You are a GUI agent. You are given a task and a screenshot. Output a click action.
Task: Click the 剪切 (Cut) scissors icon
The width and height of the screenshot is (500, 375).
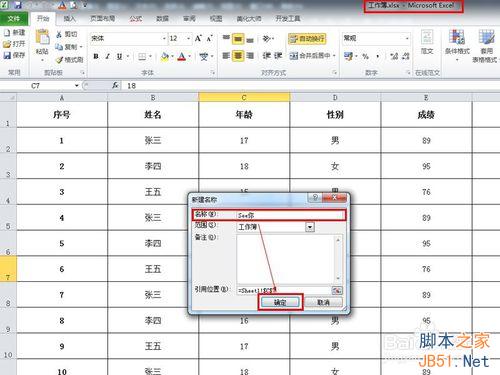tap(59, 34)
